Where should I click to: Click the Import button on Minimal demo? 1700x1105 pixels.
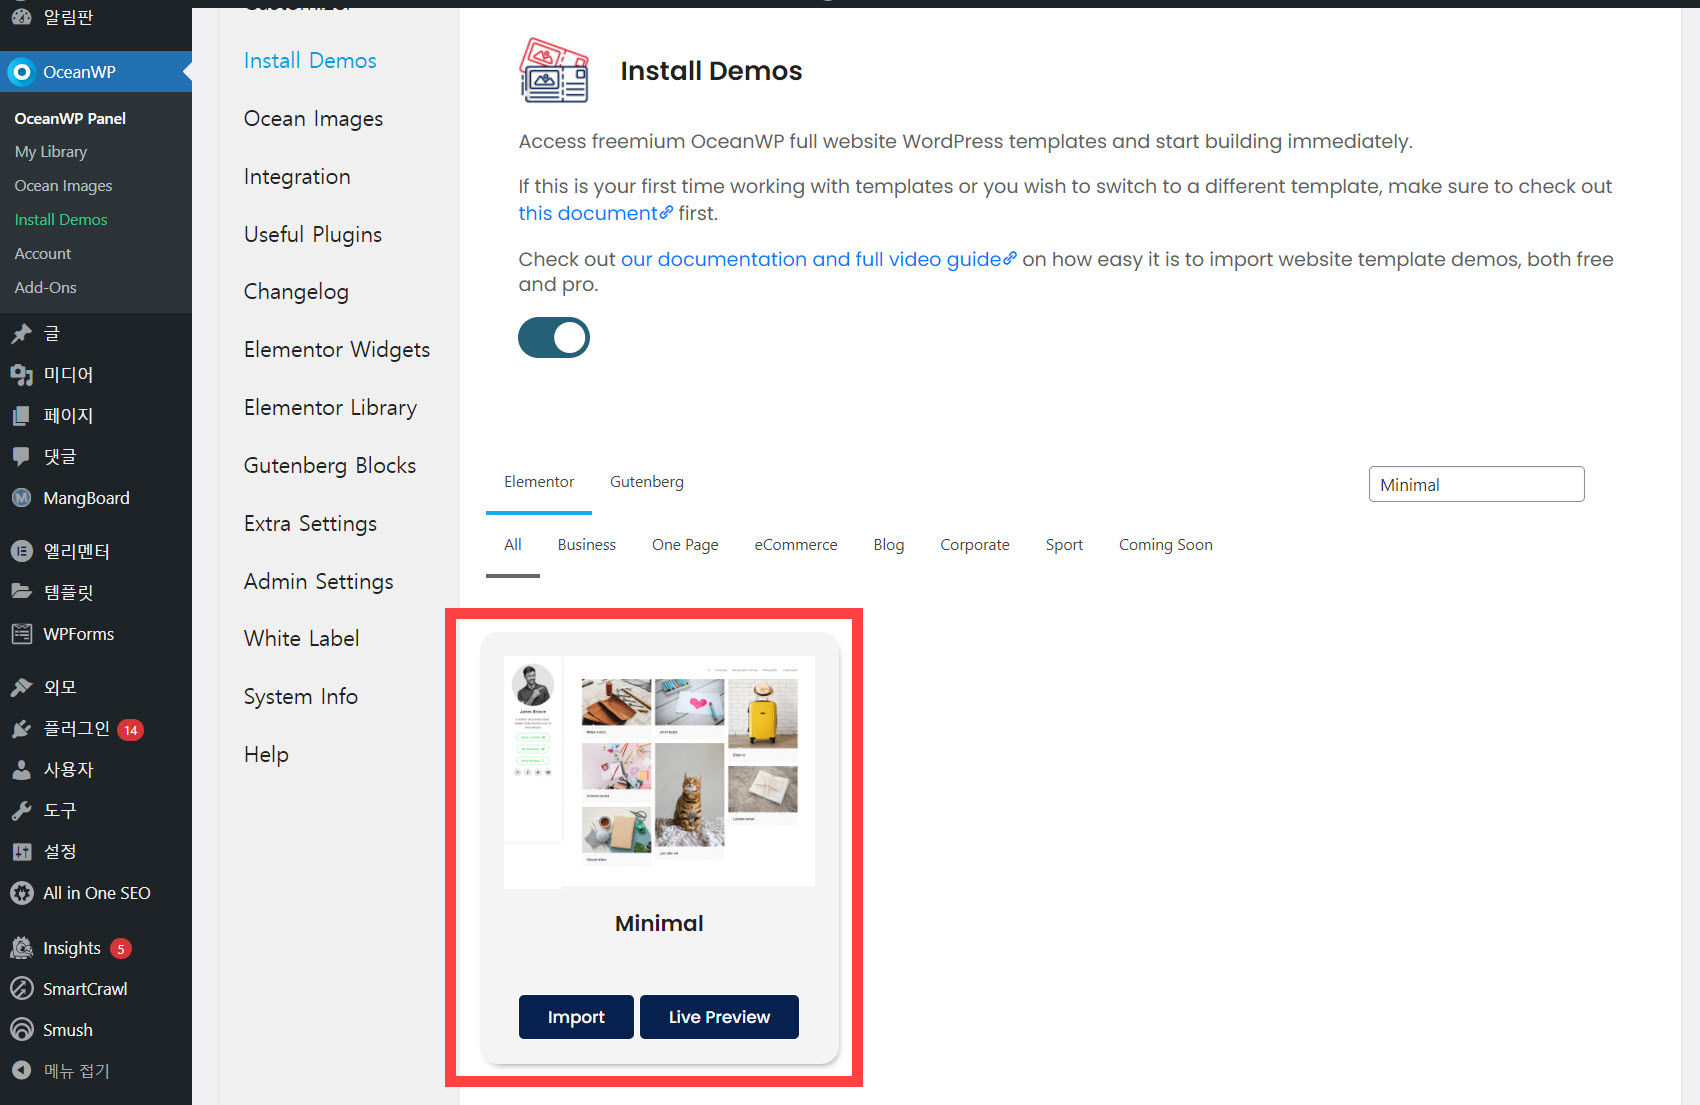coord(576,1017)
